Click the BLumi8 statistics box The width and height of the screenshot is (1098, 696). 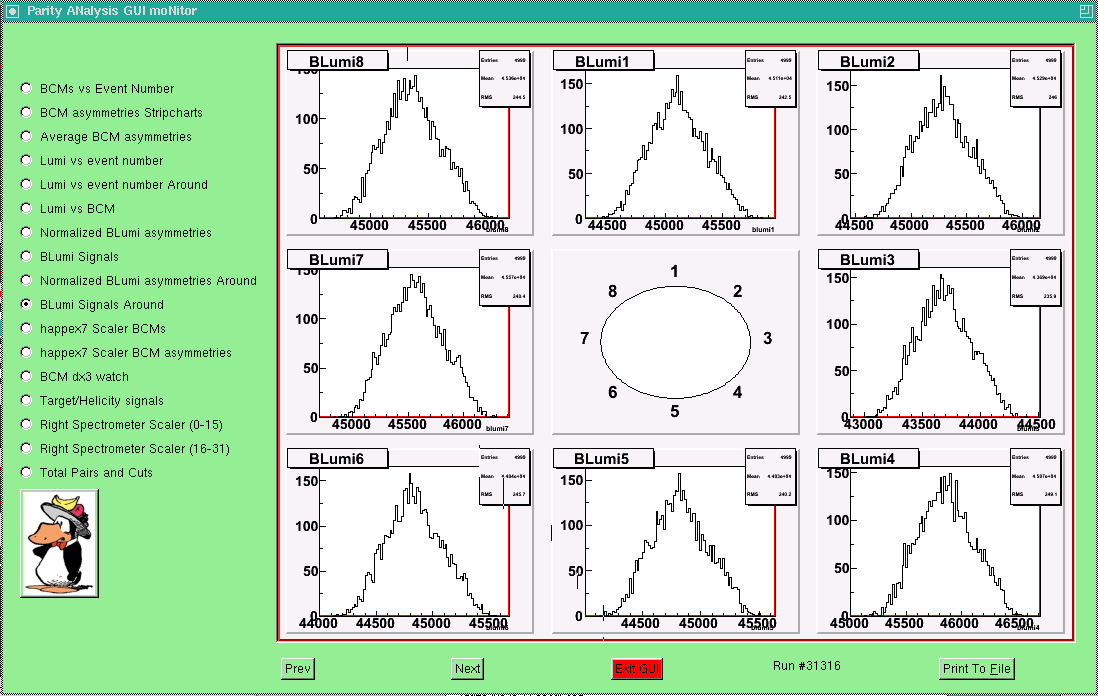point(504,78)
